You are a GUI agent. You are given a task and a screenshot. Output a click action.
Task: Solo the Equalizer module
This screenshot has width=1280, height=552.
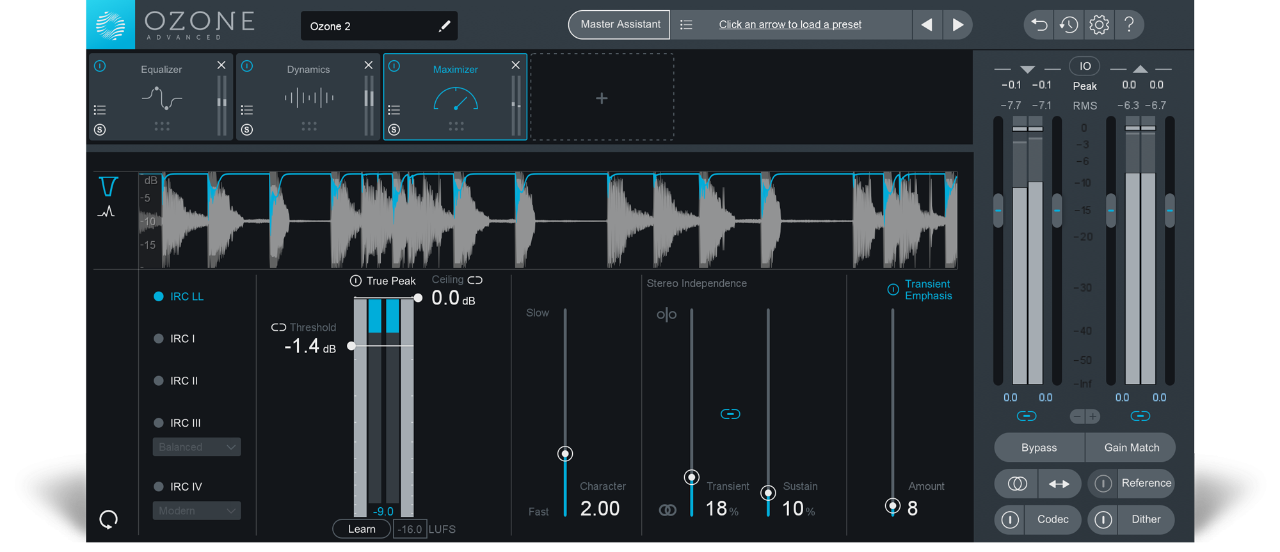(x=100, y=129)
